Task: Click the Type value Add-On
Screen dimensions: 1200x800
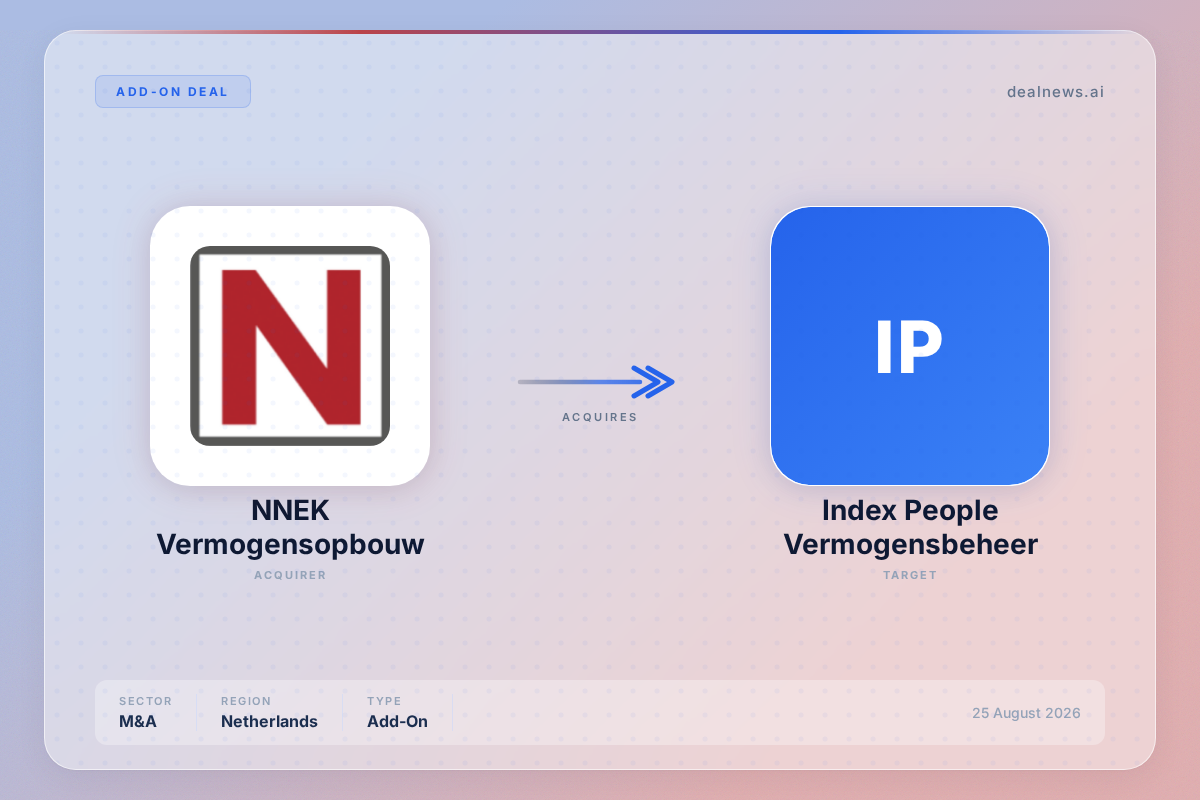Action: [397, 721]
